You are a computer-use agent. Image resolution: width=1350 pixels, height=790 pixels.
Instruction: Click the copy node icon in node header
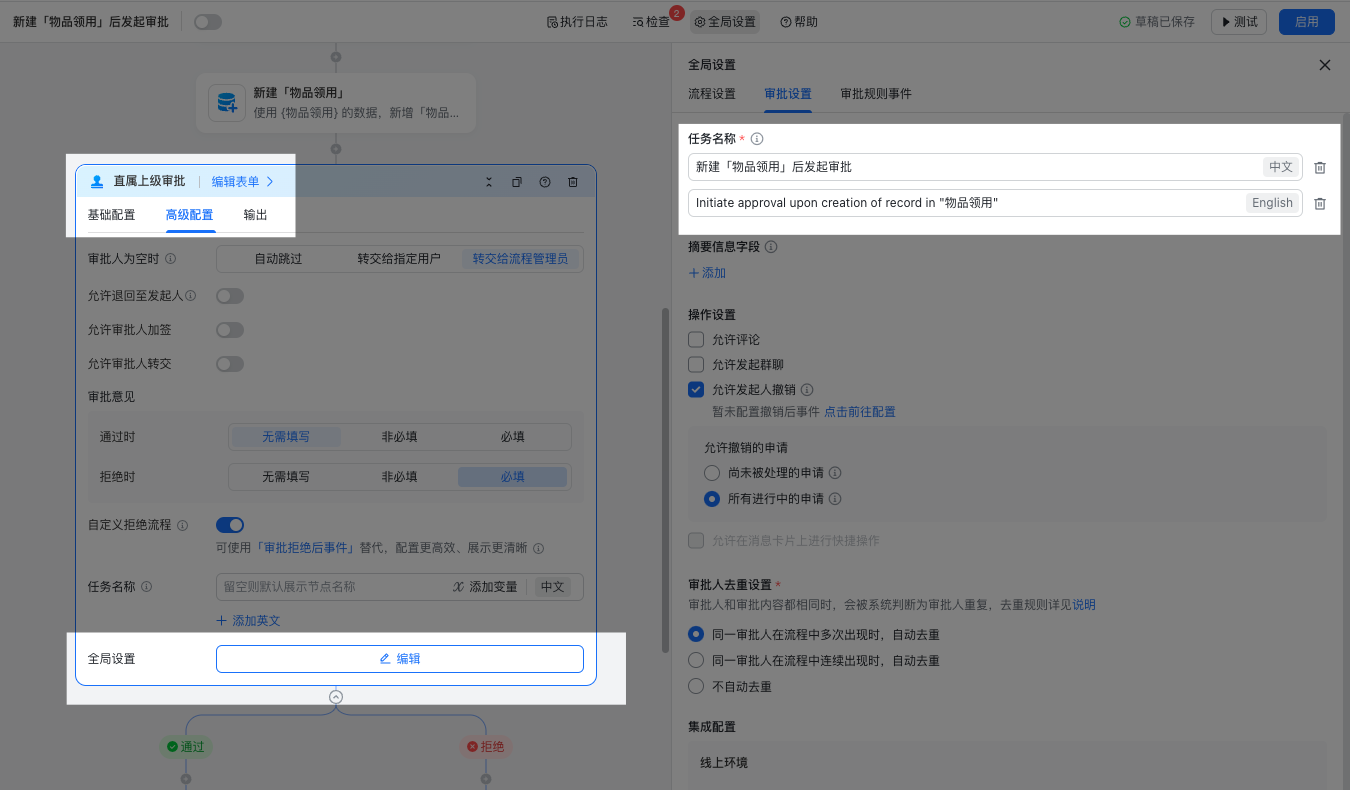coord(517,182)
